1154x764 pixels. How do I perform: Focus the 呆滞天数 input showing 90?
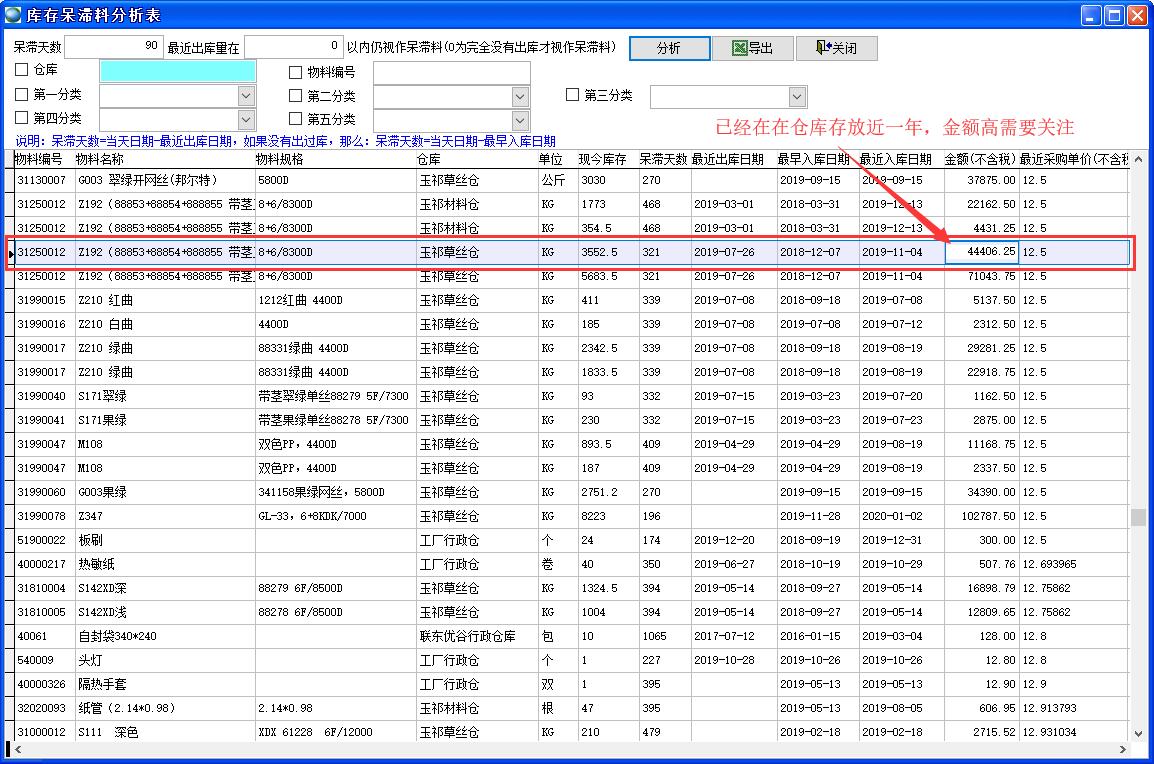[x=114, y=46]
